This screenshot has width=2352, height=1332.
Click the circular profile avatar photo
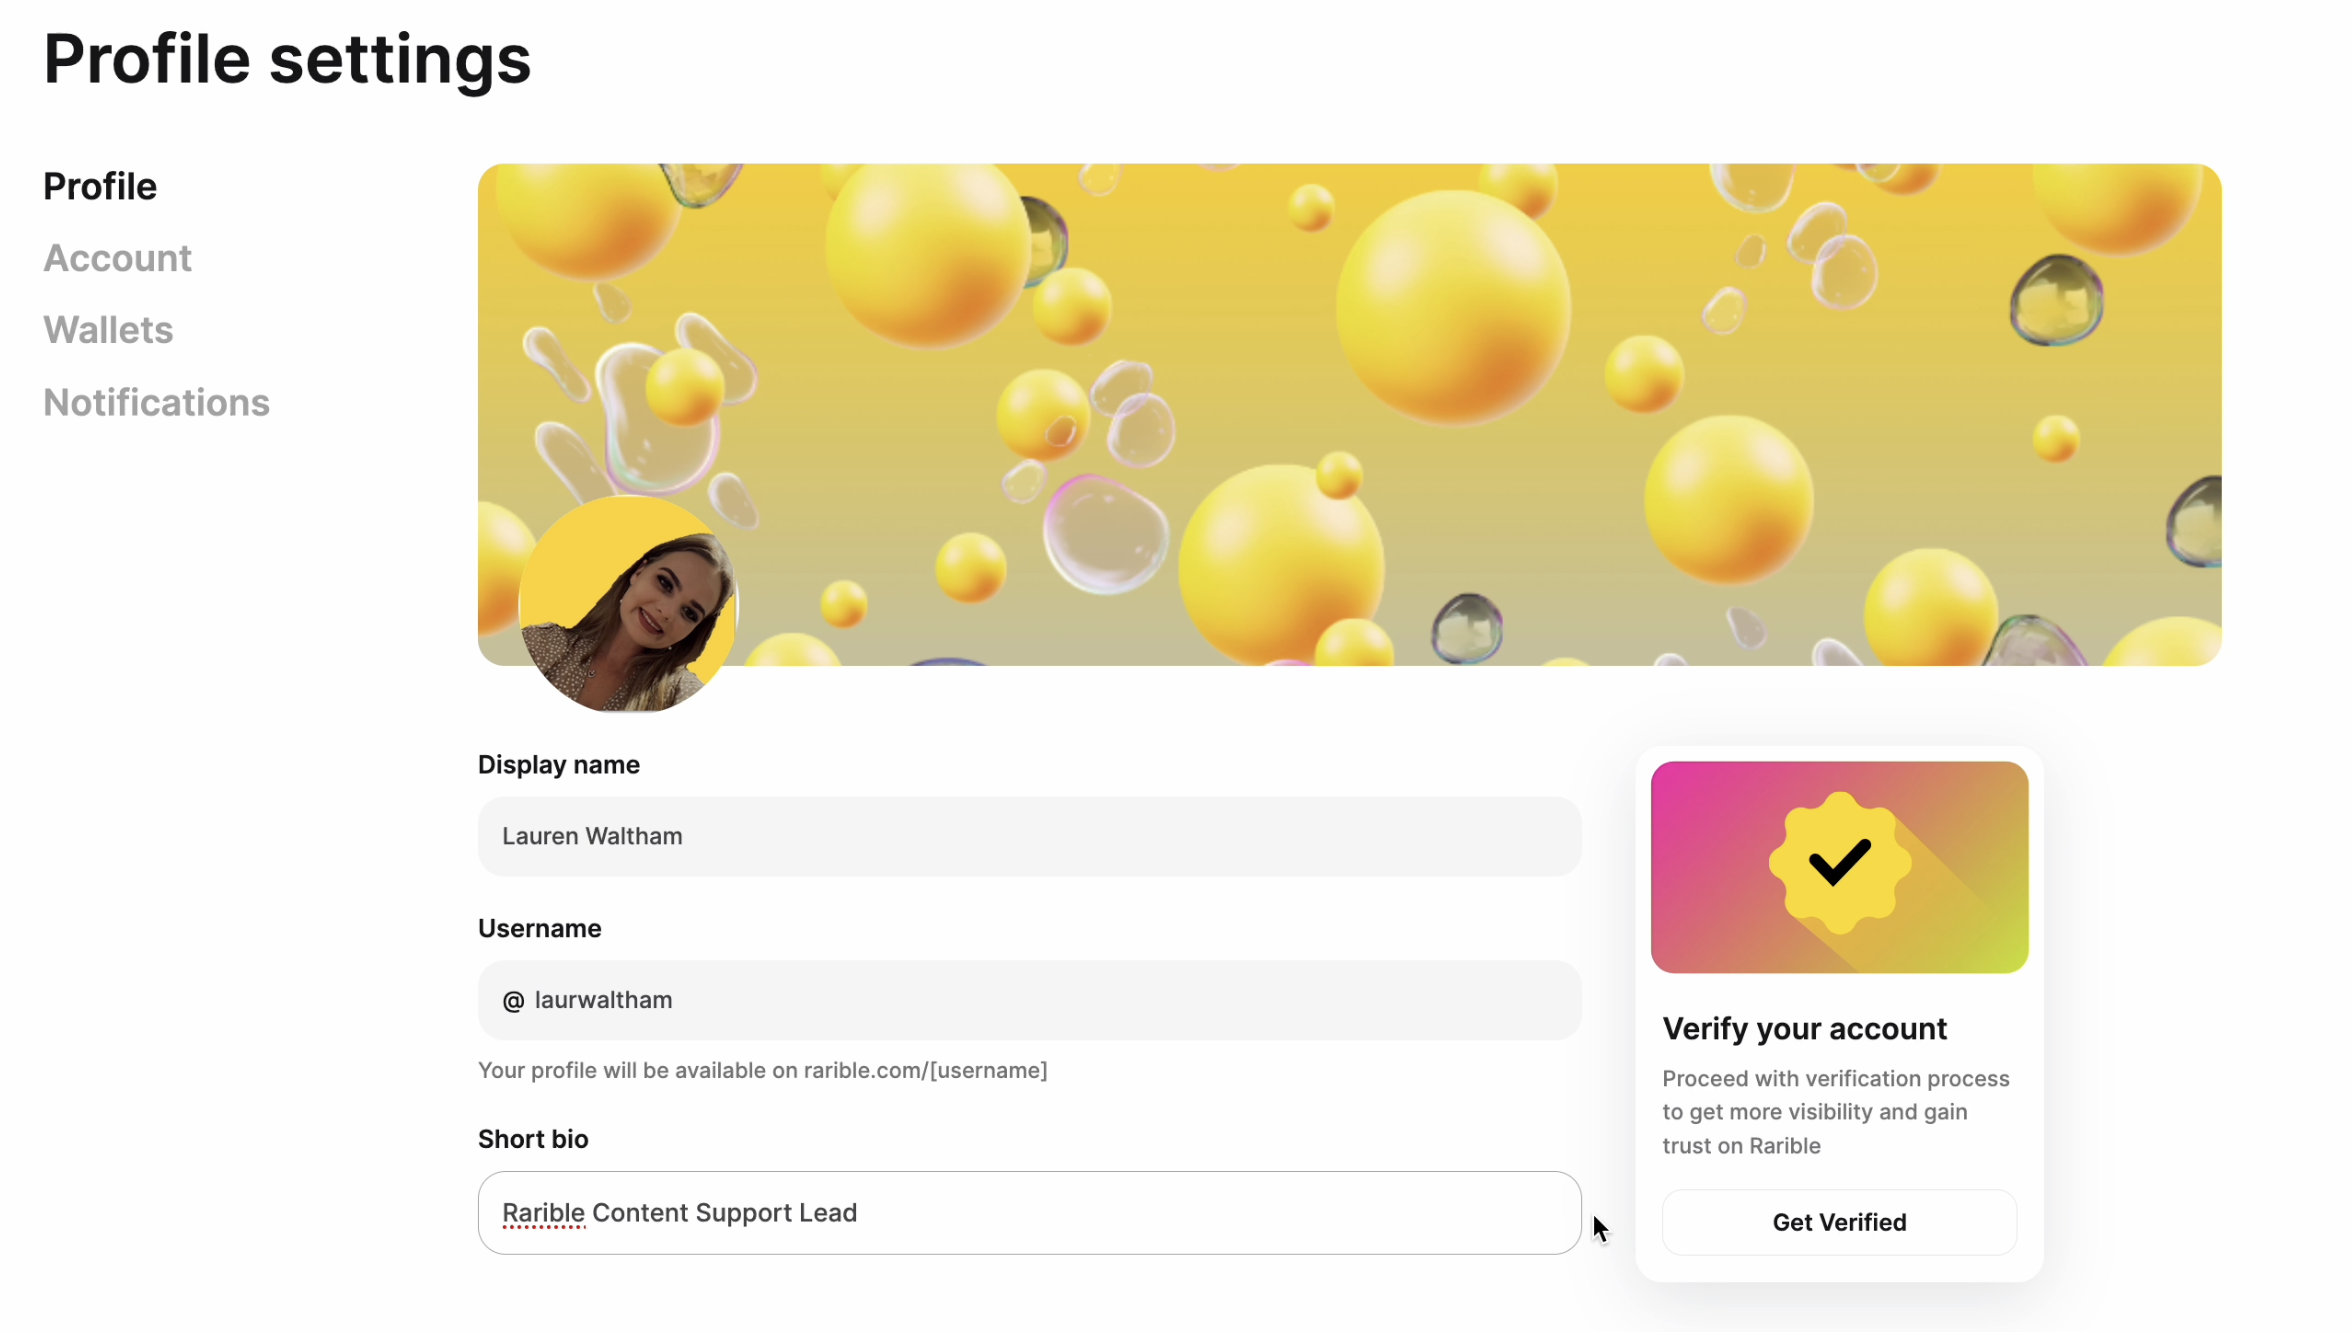[628, 605]
